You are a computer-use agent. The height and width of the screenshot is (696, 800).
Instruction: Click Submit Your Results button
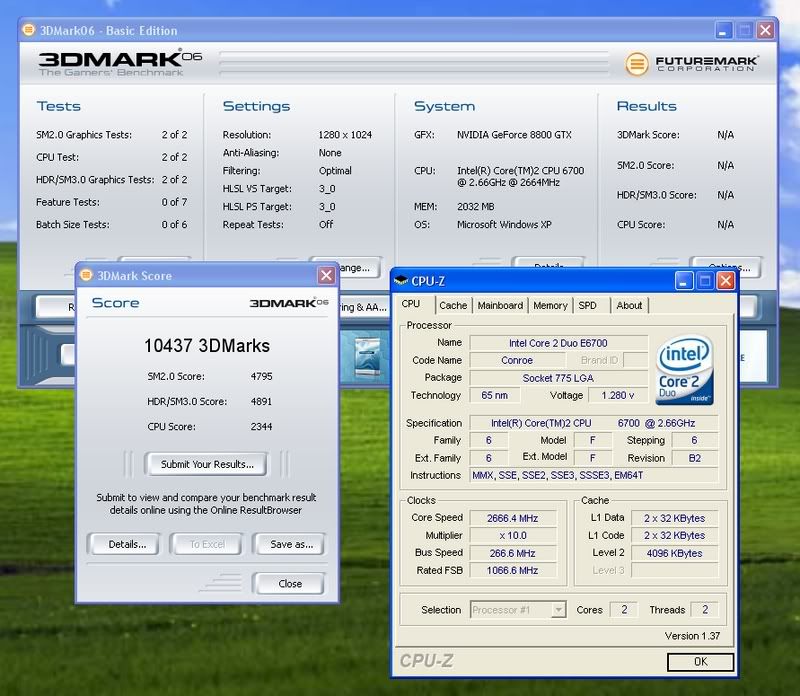point(206,464)
